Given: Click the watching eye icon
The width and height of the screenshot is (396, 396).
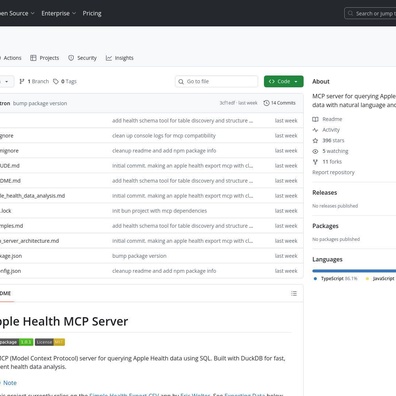Looking at the screenshot, I should point(315,151).
